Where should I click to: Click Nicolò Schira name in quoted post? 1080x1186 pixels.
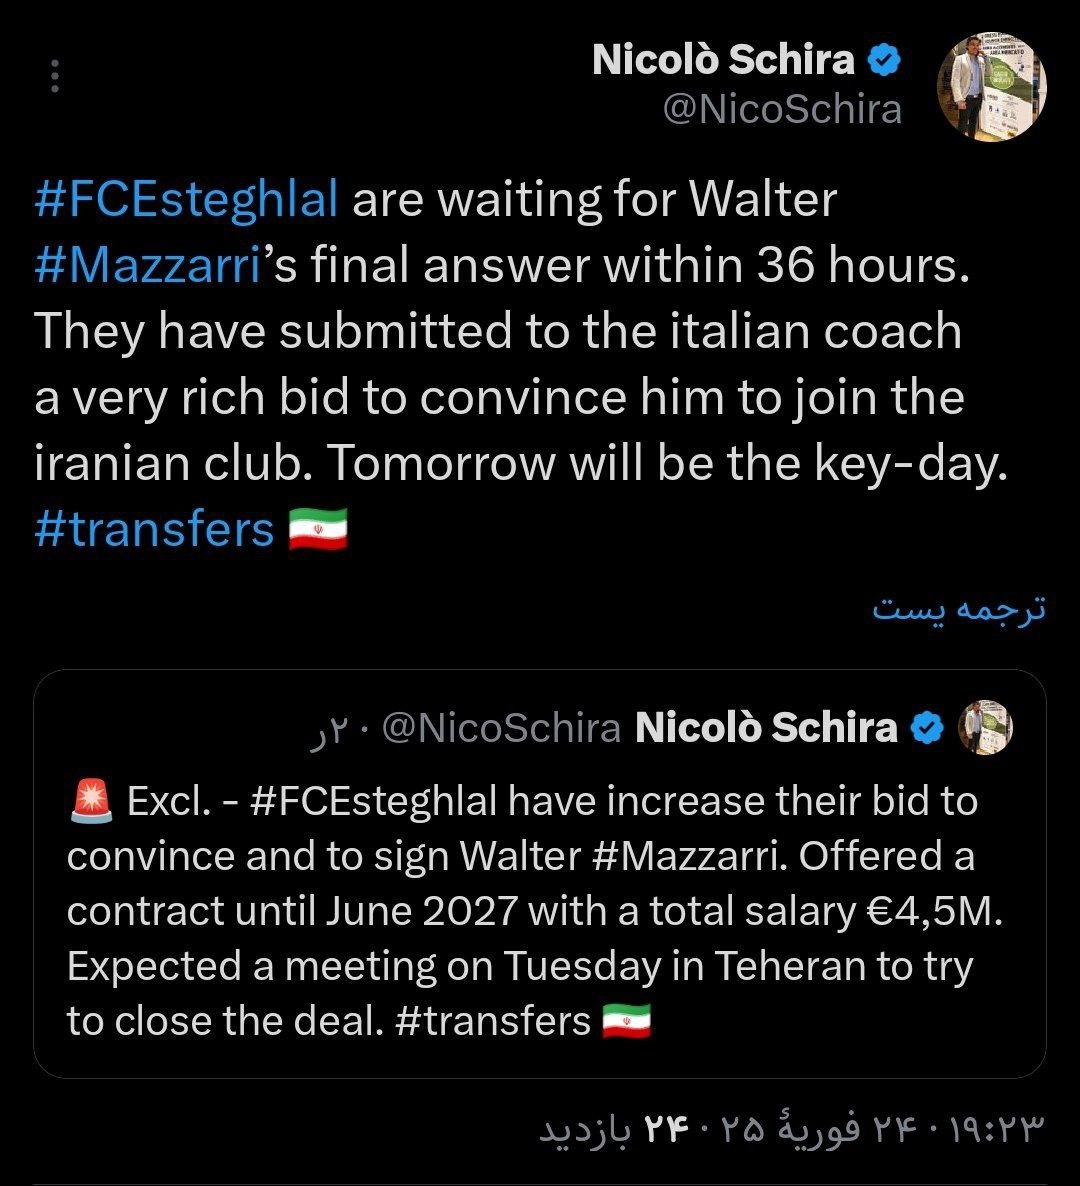coord(765,728)
